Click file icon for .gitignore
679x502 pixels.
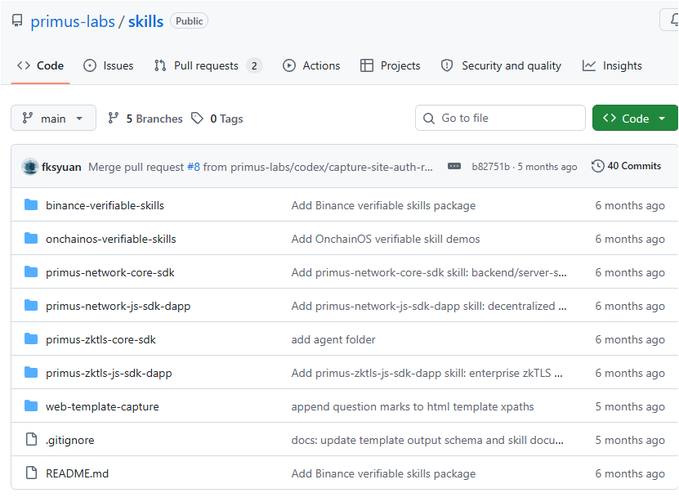coord(31,439)
